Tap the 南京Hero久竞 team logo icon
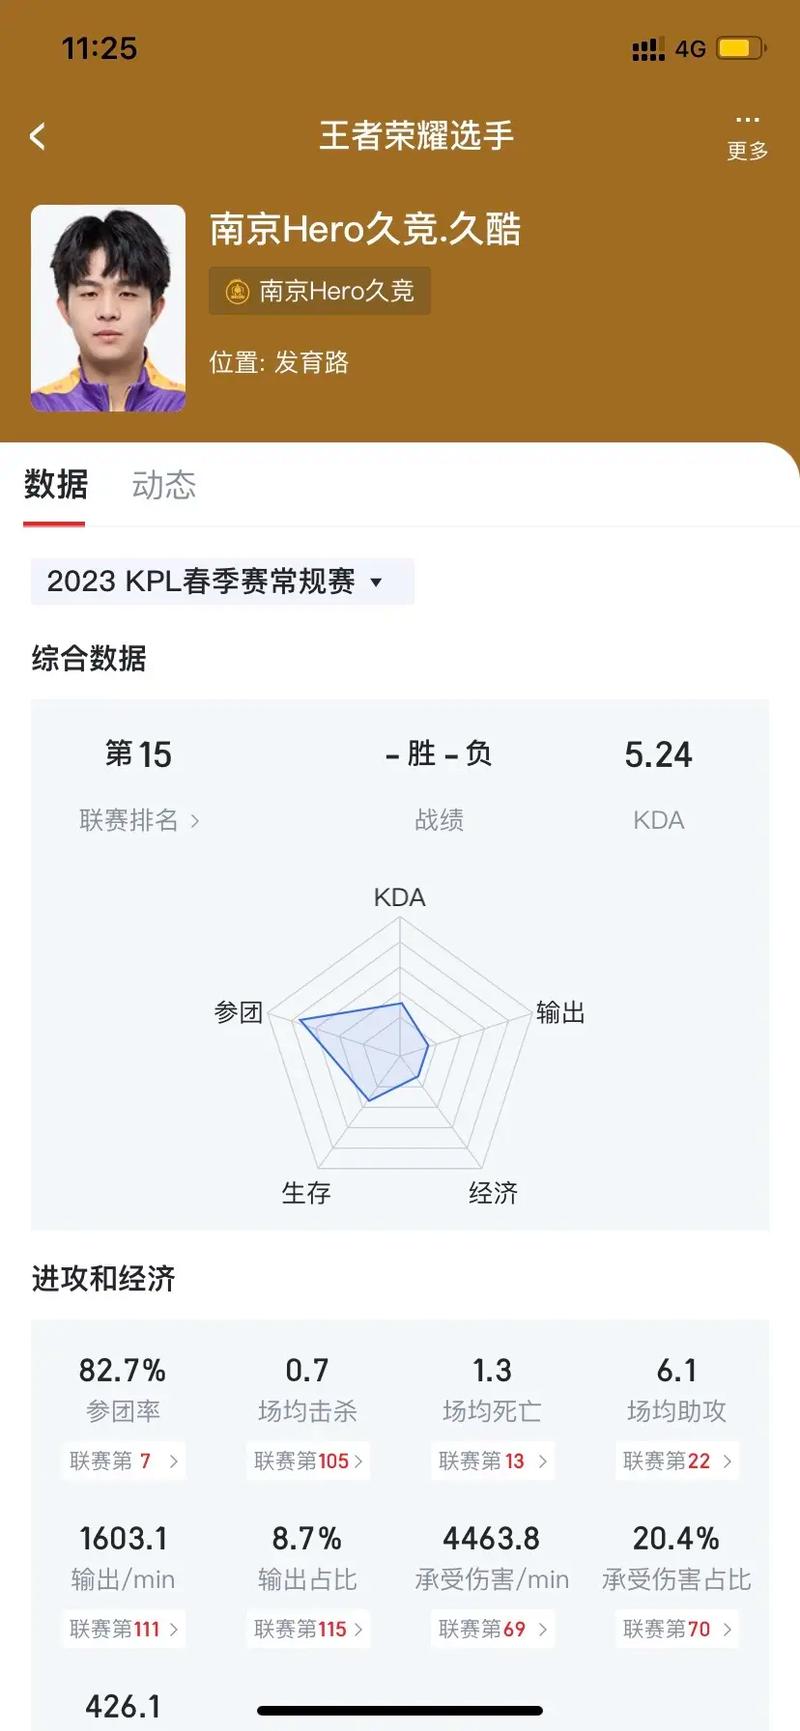 [237, 291]
